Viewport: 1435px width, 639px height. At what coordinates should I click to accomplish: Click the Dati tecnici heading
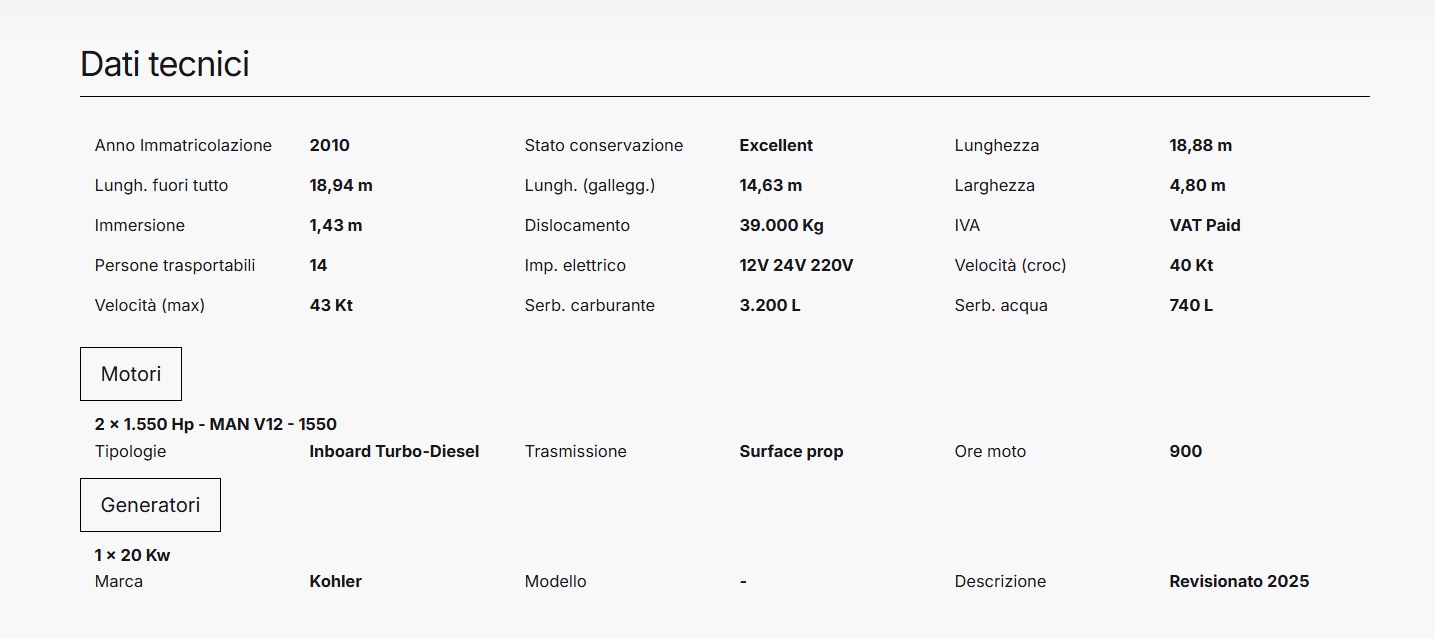point(165,64)
